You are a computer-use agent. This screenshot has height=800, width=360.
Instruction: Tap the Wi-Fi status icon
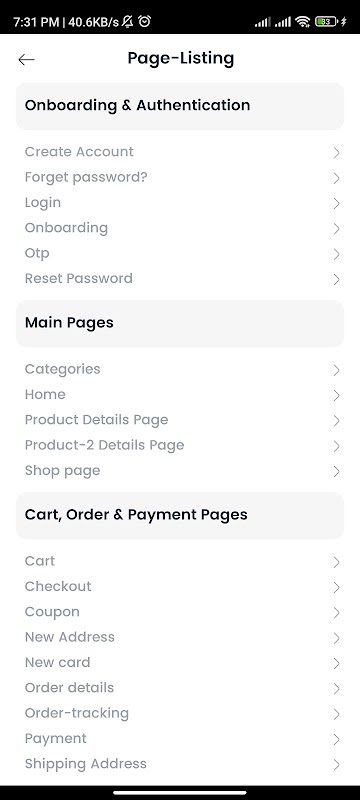[303, 21]
